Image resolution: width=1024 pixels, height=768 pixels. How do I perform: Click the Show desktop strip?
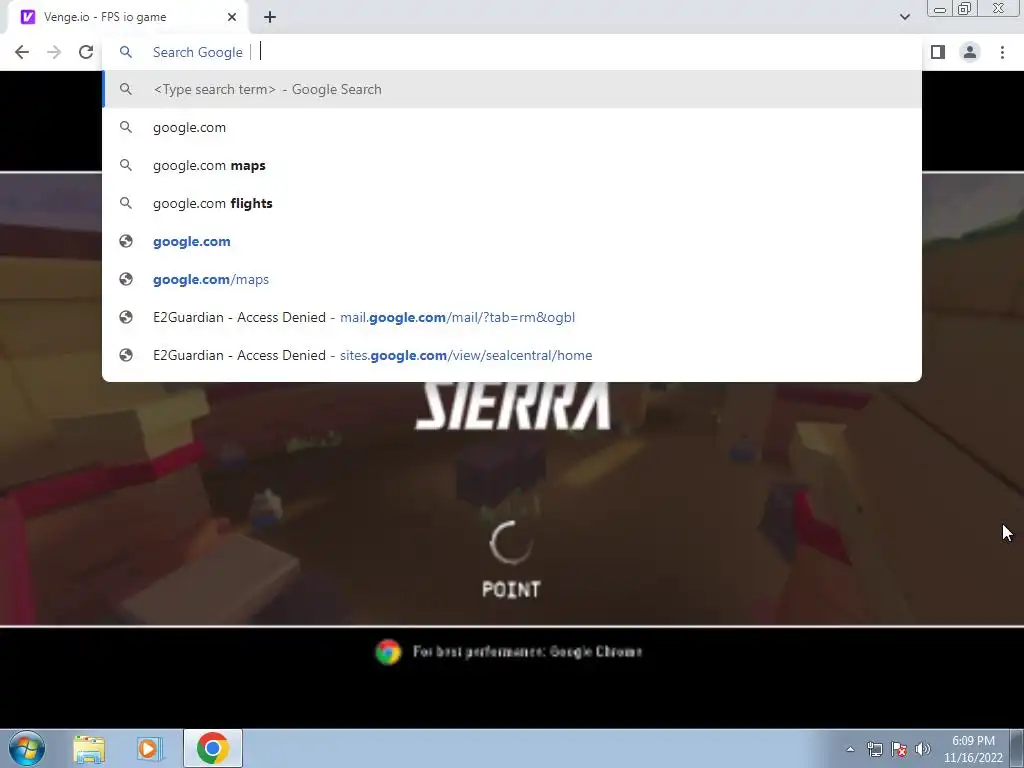click(x=1017, y=748)
